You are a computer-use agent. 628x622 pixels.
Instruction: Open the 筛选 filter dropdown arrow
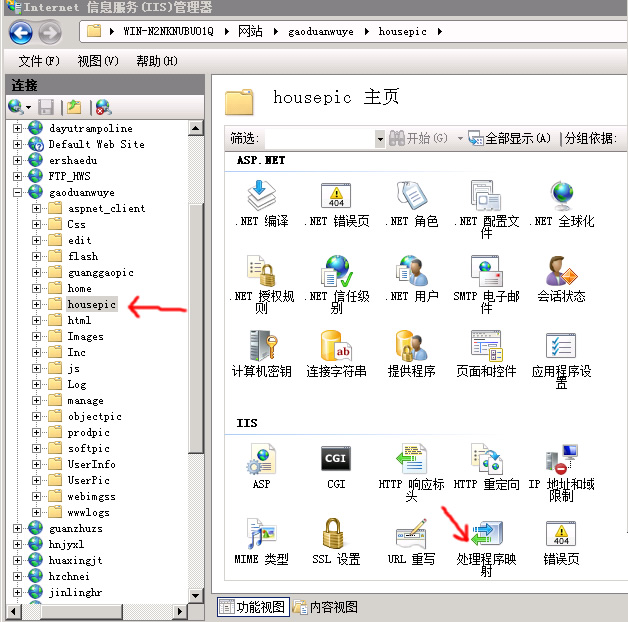(380, 138)
